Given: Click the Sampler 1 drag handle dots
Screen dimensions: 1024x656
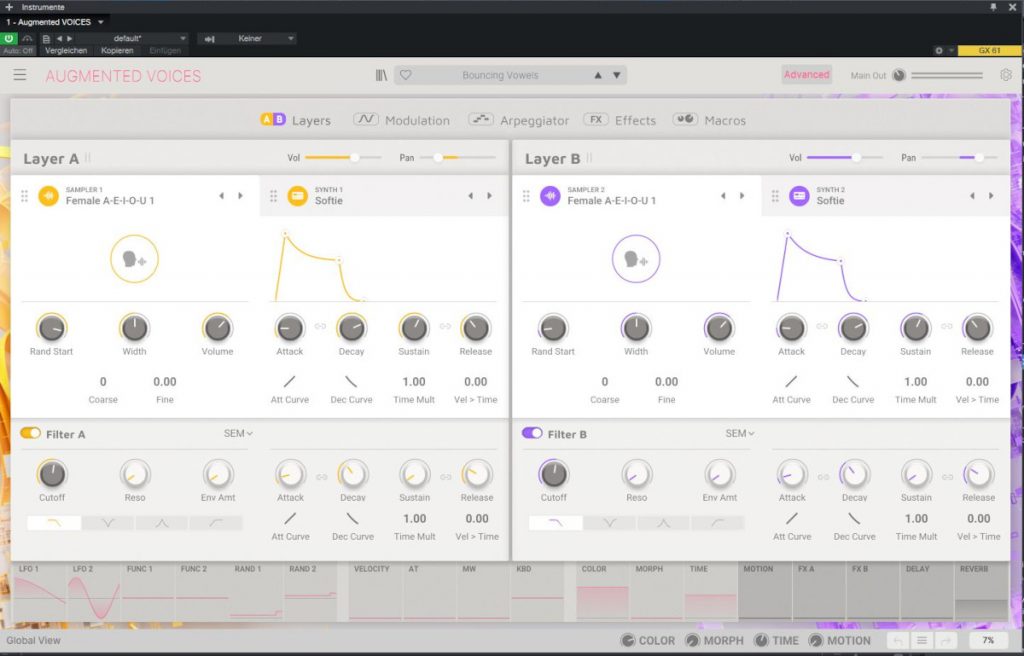Looking at the screenshot, I should pos(24,196).
